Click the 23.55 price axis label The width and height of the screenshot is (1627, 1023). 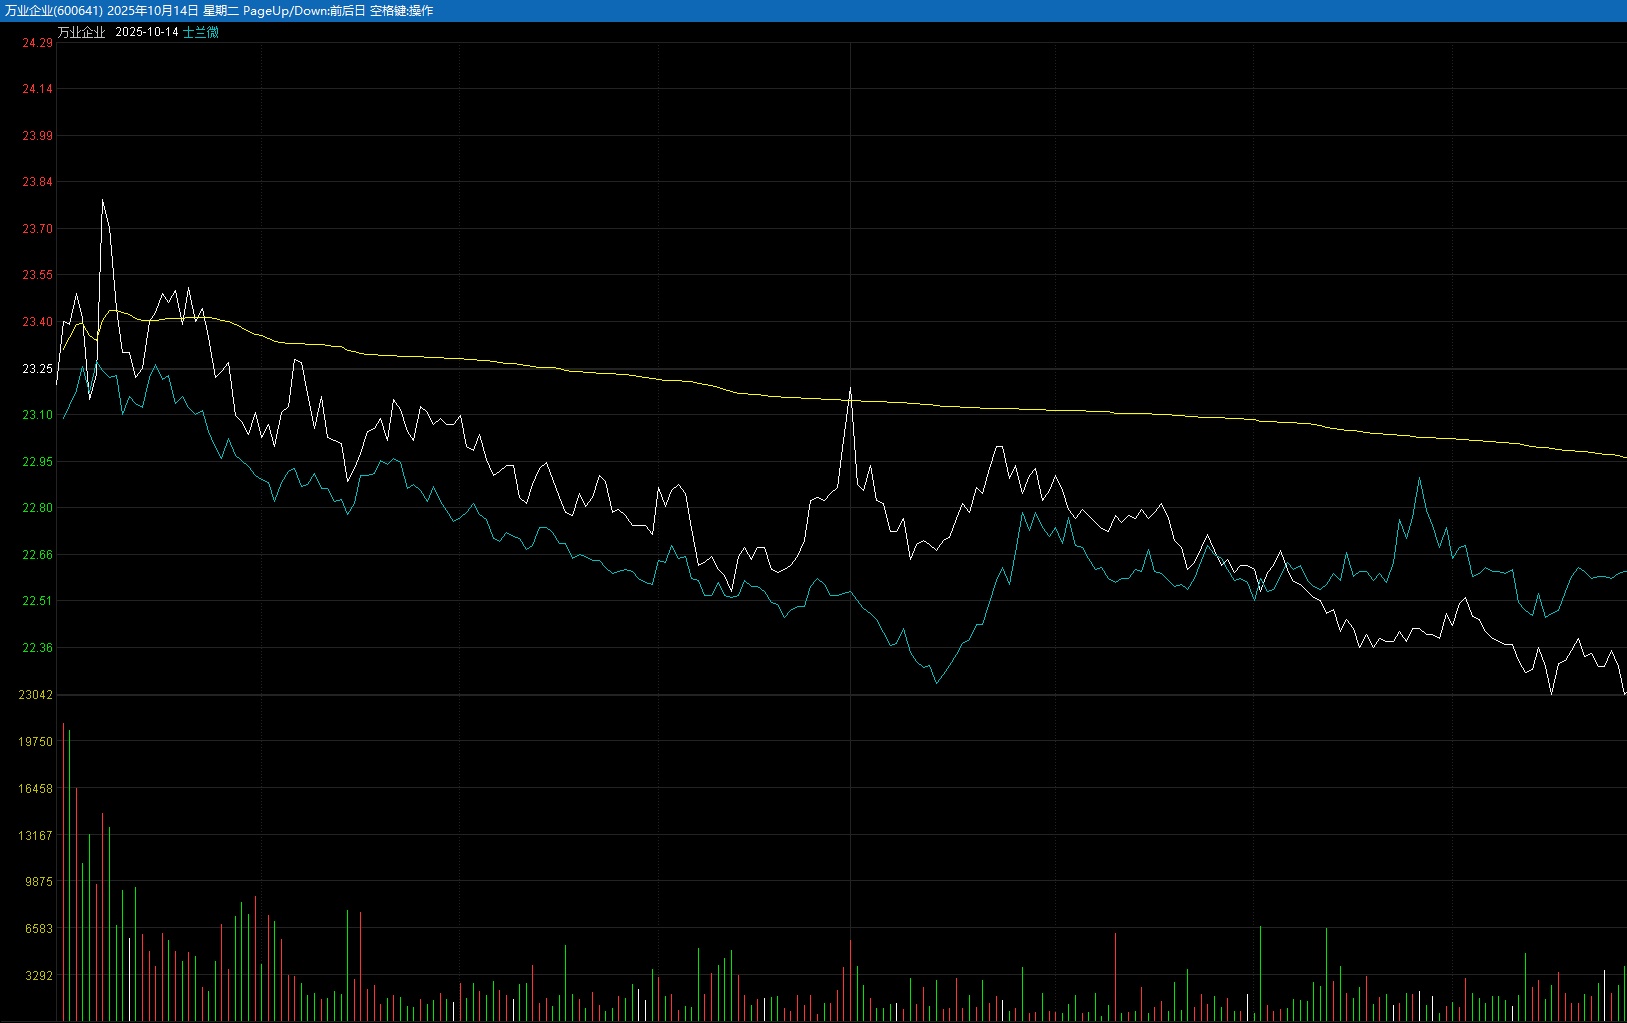click(x=38, y=275)
